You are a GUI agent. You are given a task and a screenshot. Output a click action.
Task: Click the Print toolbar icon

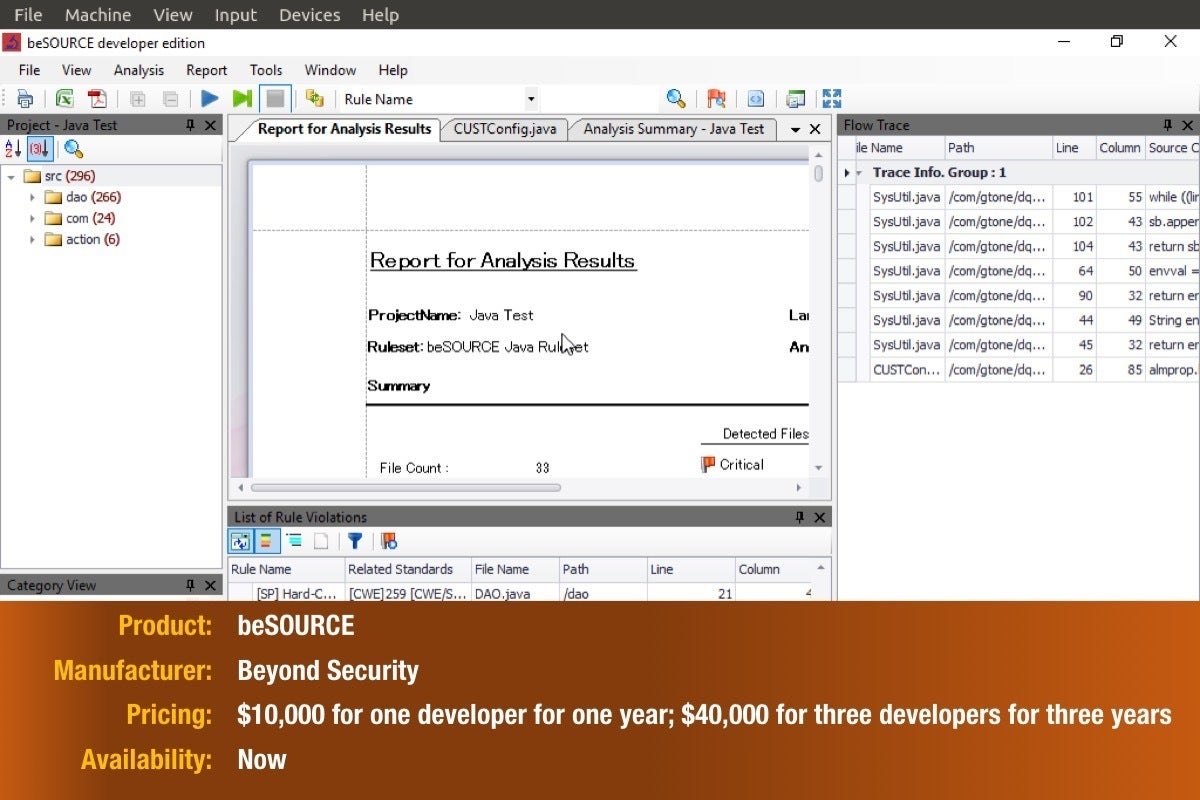click(26, 99)
